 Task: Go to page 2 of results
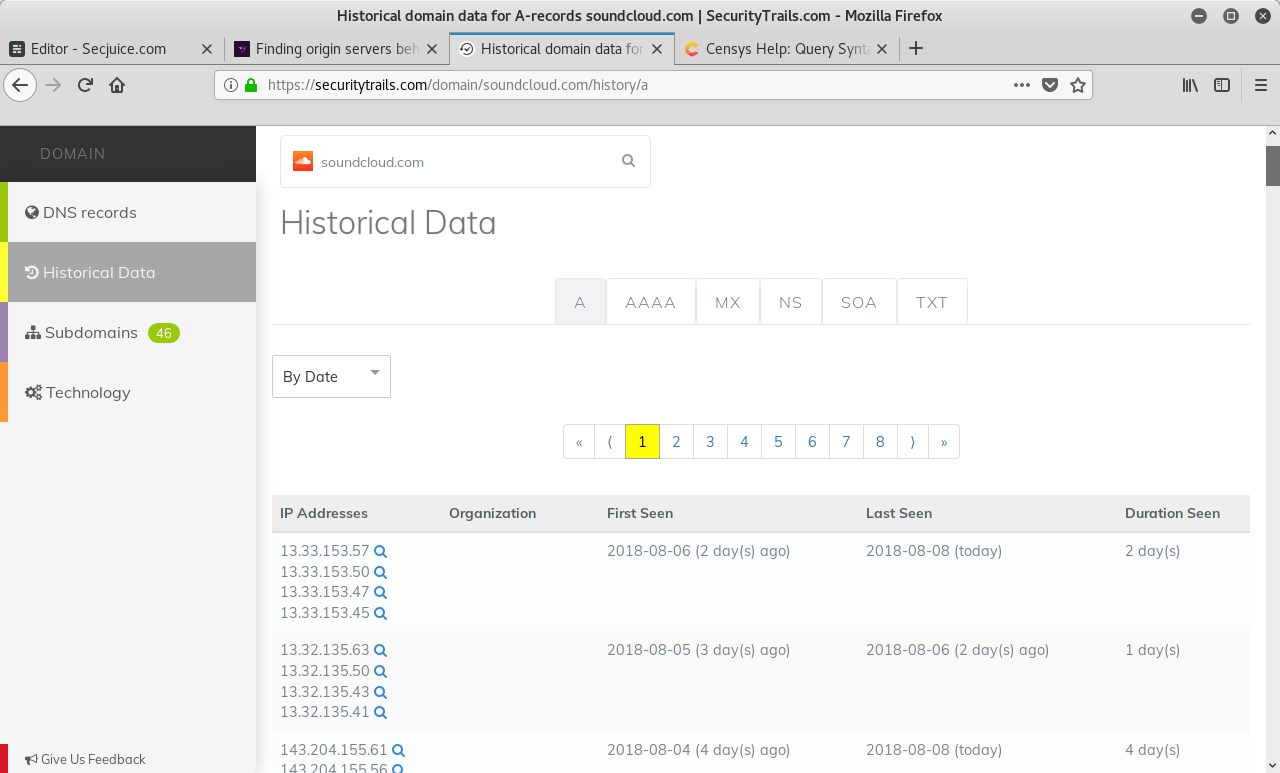pyautogui.click(x=676, y=442)
